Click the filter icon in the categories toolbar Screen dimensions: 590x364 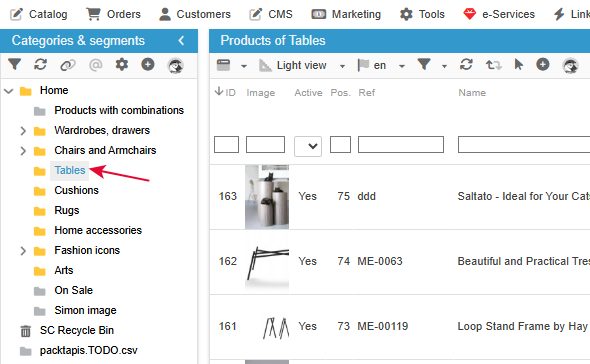15,65
